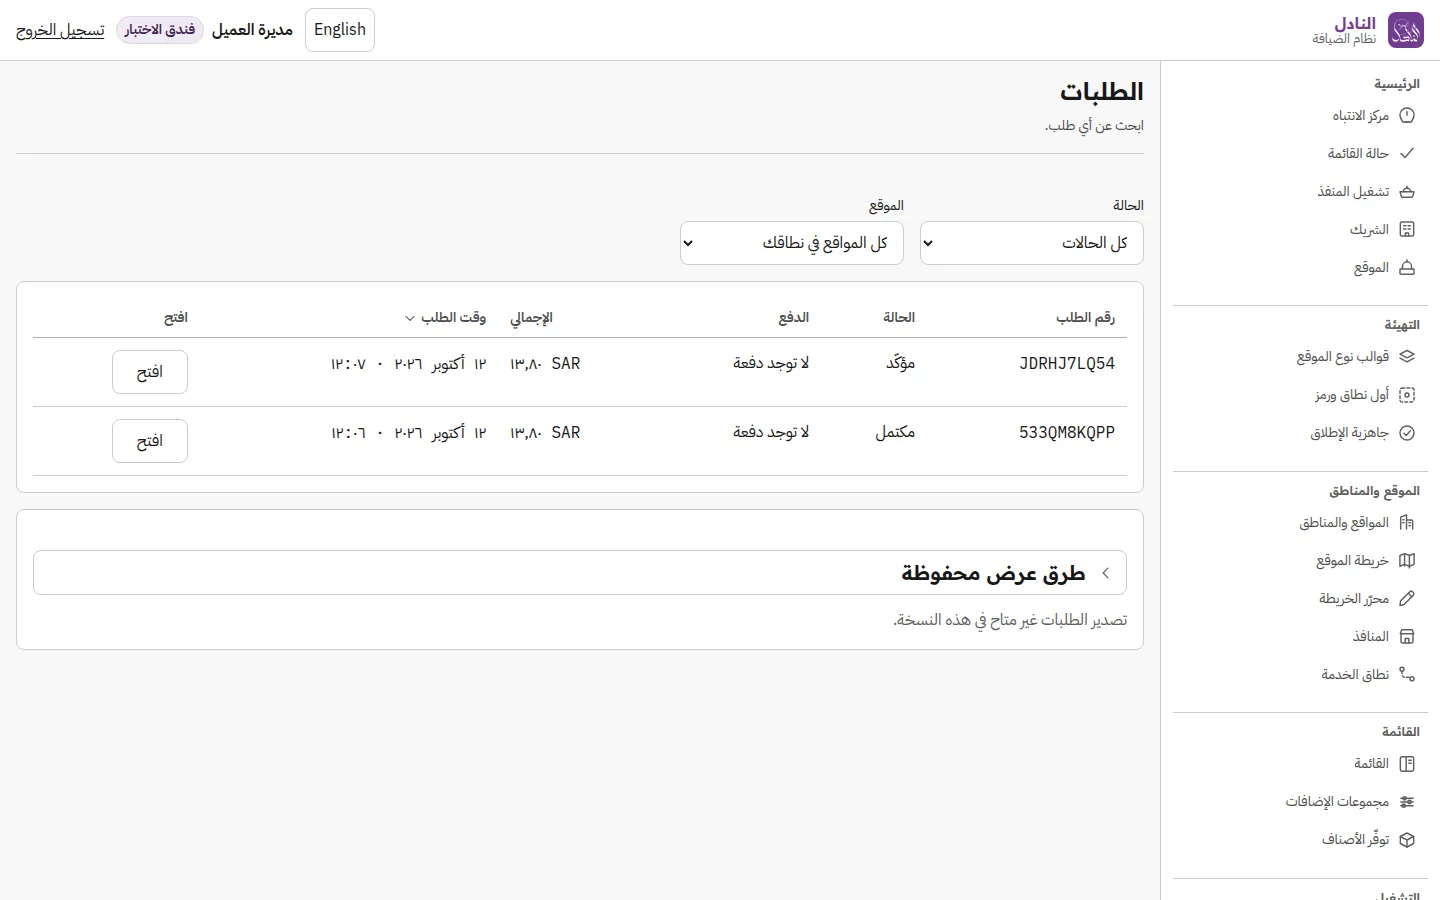Screen dimensions: 1440x900
Task: Switch language to English
Action: (x=340, y=30)
